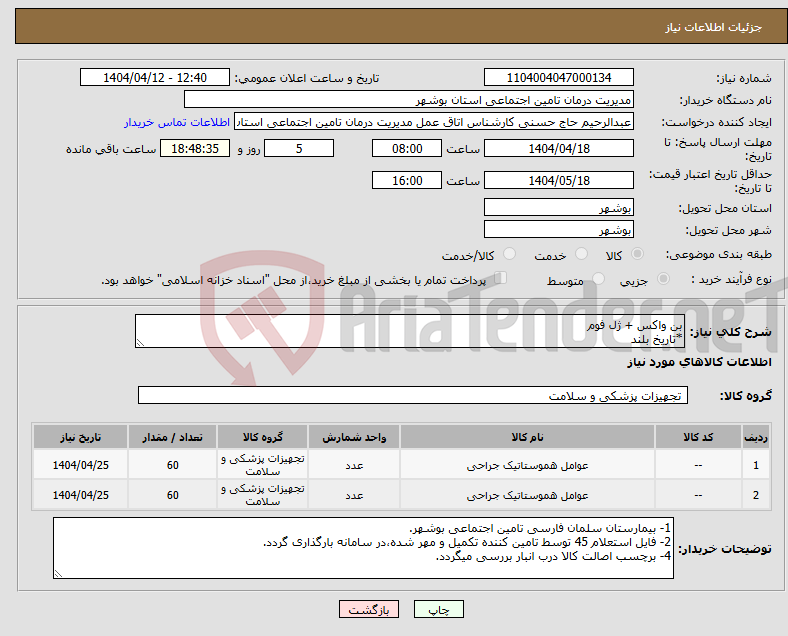Click the توضیحات خریدار text area
This screenshot has width=788, height=636.
363,548
